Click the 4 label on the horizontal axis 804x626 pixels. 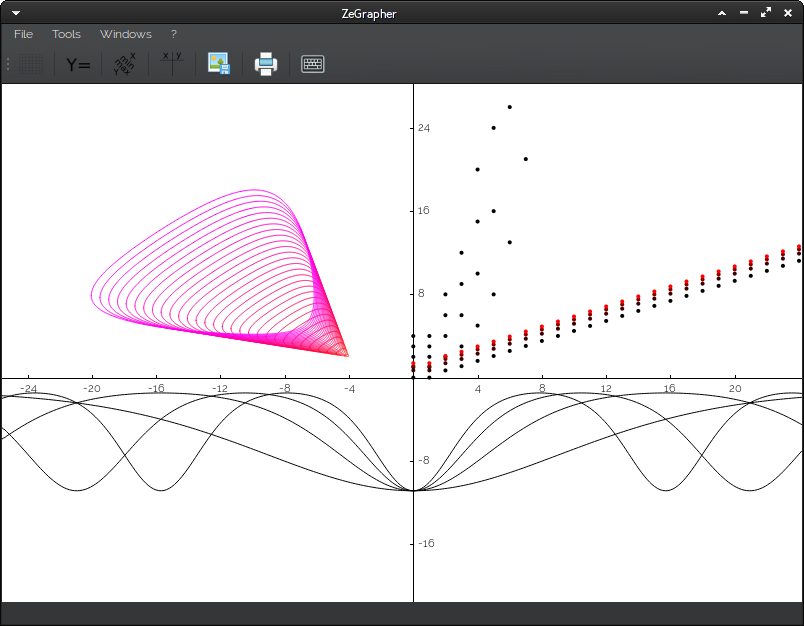click(x=478, y=389)
